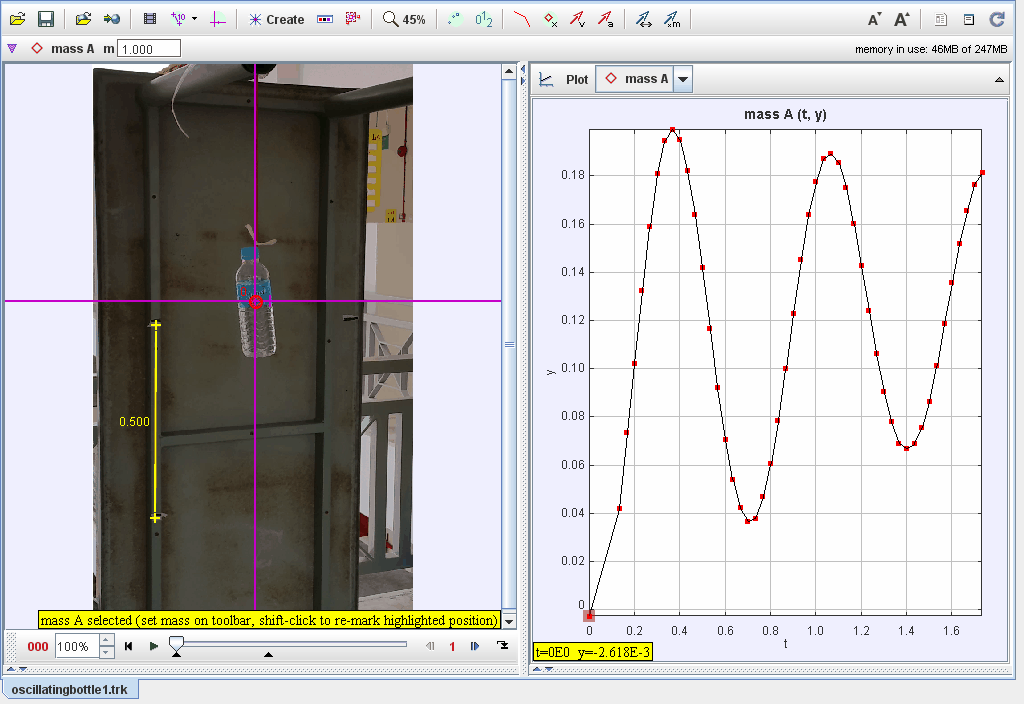Click the yellow mass A selected hint
This screenshot has height=704, width=1024.
click(x=269, y=620)
